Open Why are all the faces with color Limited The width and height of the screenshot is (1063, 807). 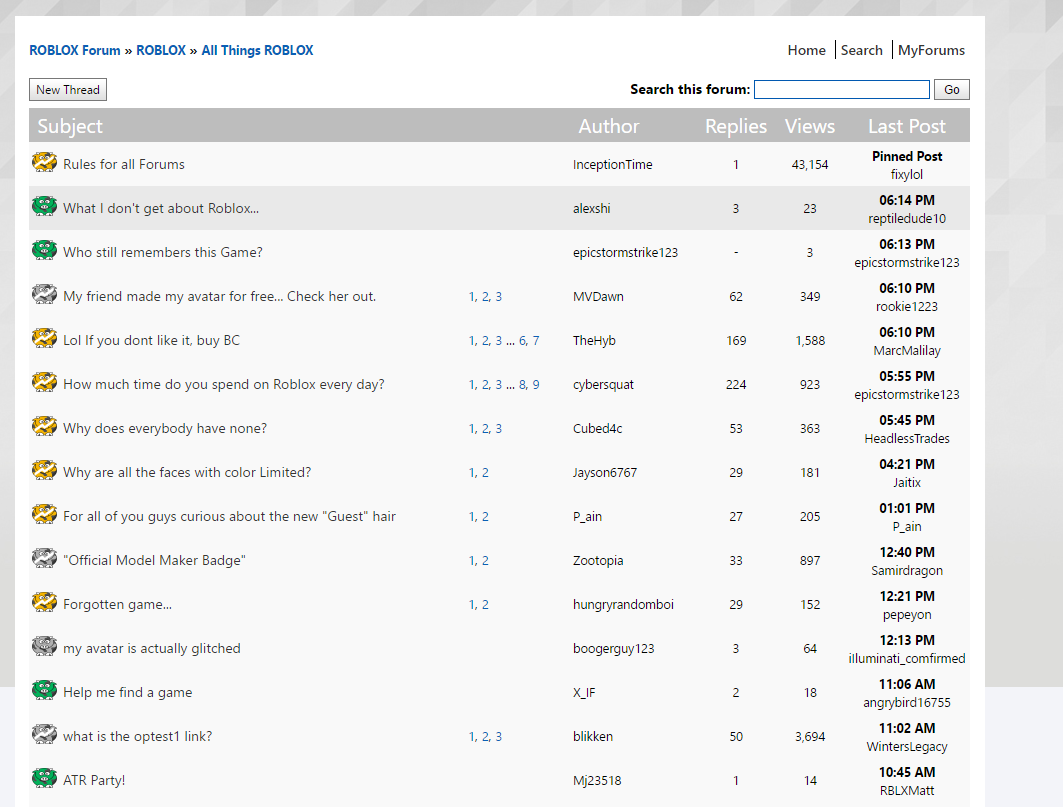(187, 473)
